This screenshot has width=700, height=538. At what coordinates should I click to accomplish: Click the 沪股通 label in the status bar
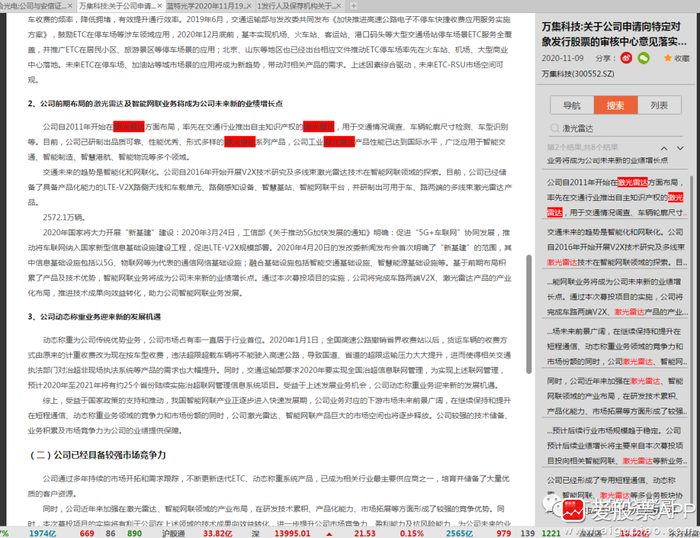173,533
